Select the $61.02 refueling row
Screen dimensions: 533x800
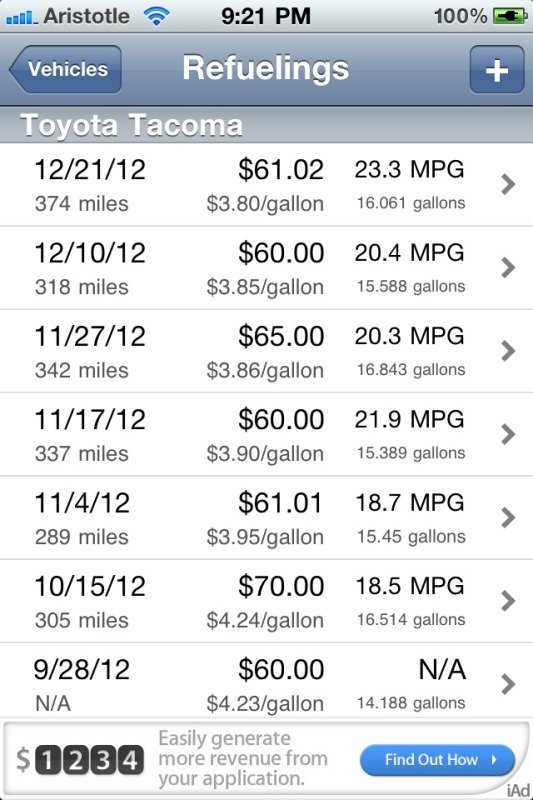[266, 185]
